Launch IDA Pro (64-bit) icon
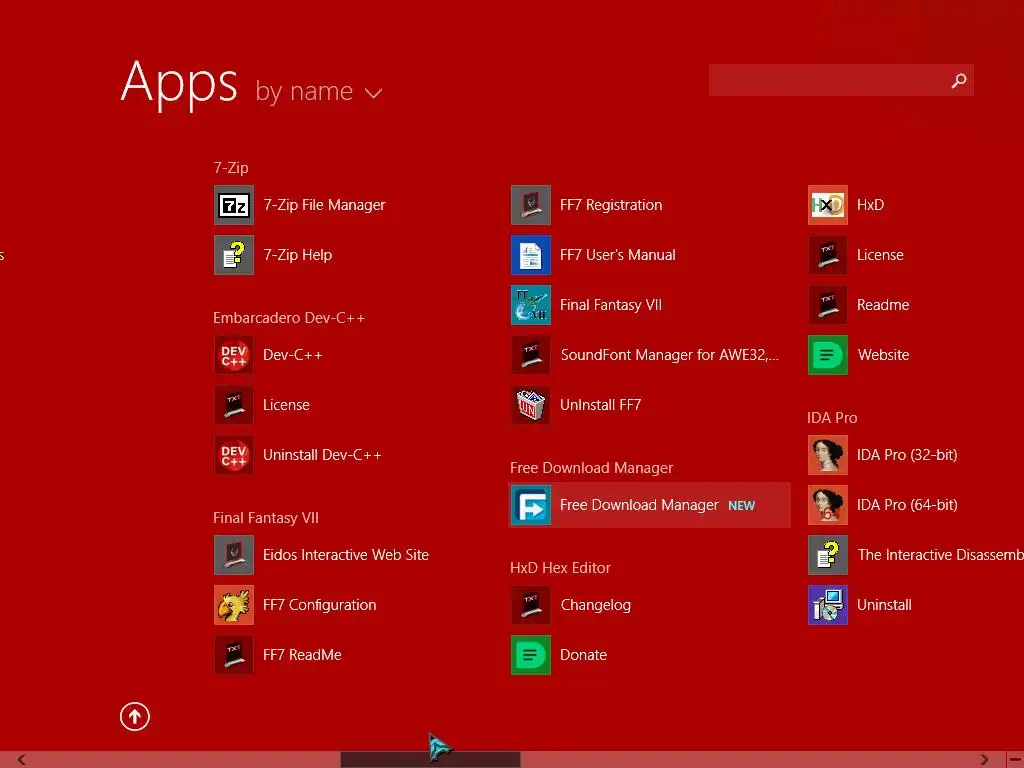Viewport: 1024px width, 768px height. [828, 505]
